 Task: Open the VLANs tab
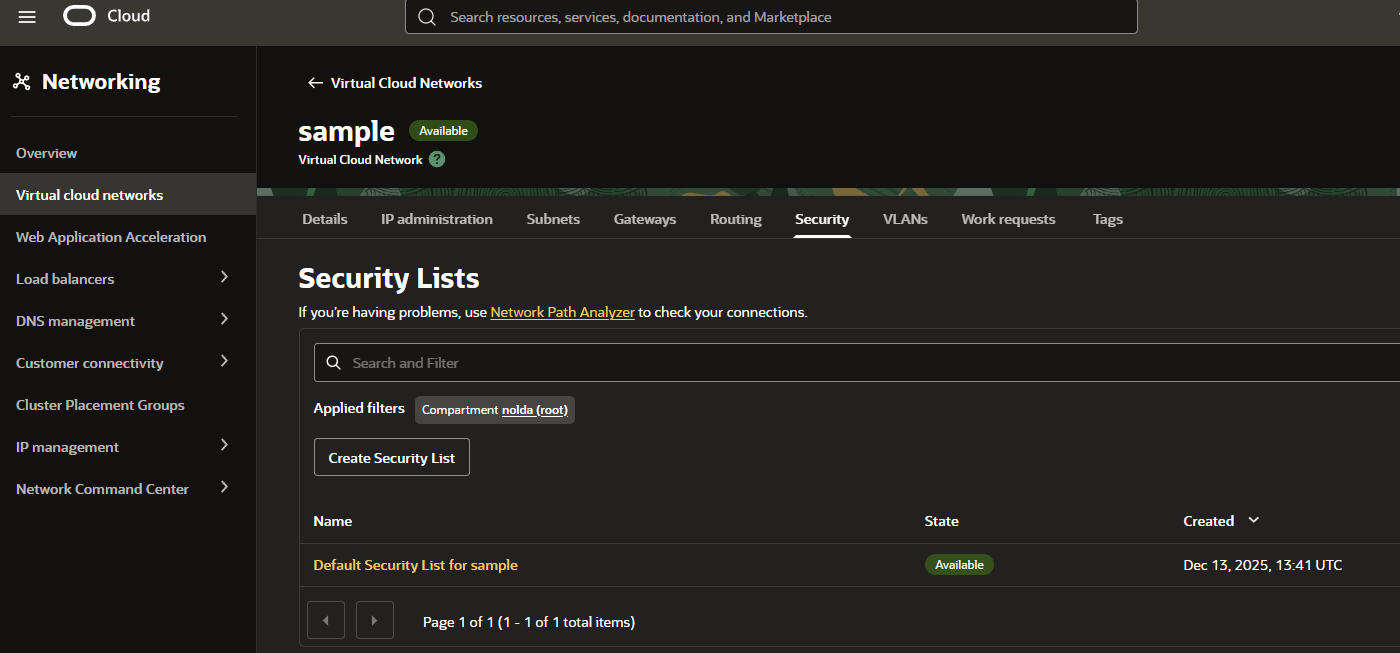coord(905,219)
